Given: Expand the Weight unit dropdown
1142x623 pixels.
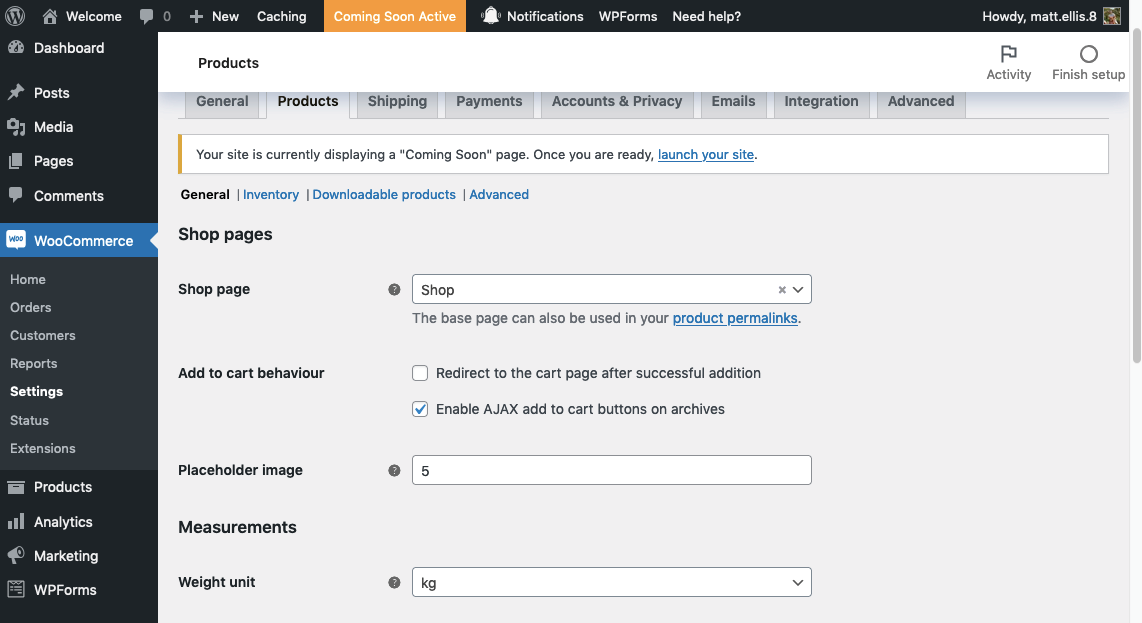Looking at the screenshot, I should pyautogui.click(x=611, y=582).
